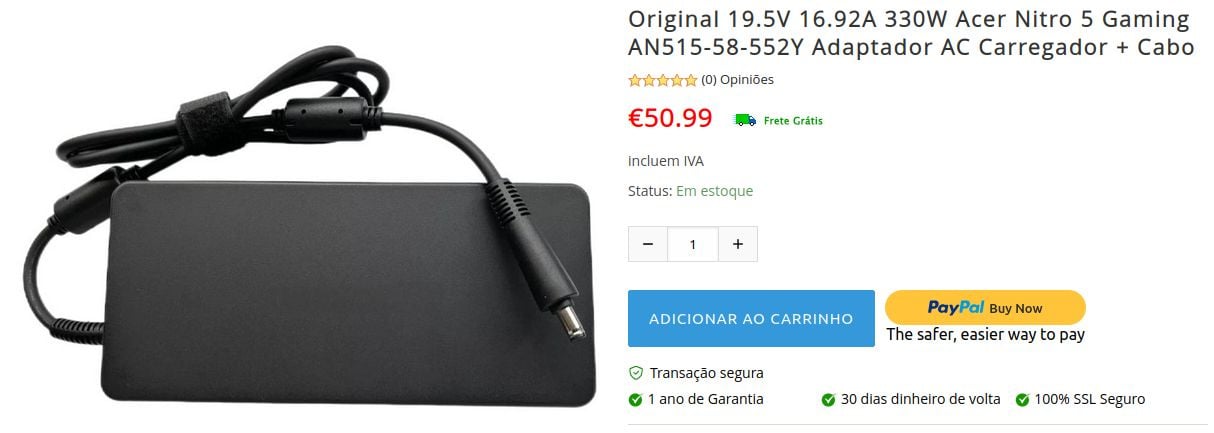Click the checkmark icon before 30 dias dinheiro de volta
The width and height of the screenshot is (1214, 433).
[828, 400]
